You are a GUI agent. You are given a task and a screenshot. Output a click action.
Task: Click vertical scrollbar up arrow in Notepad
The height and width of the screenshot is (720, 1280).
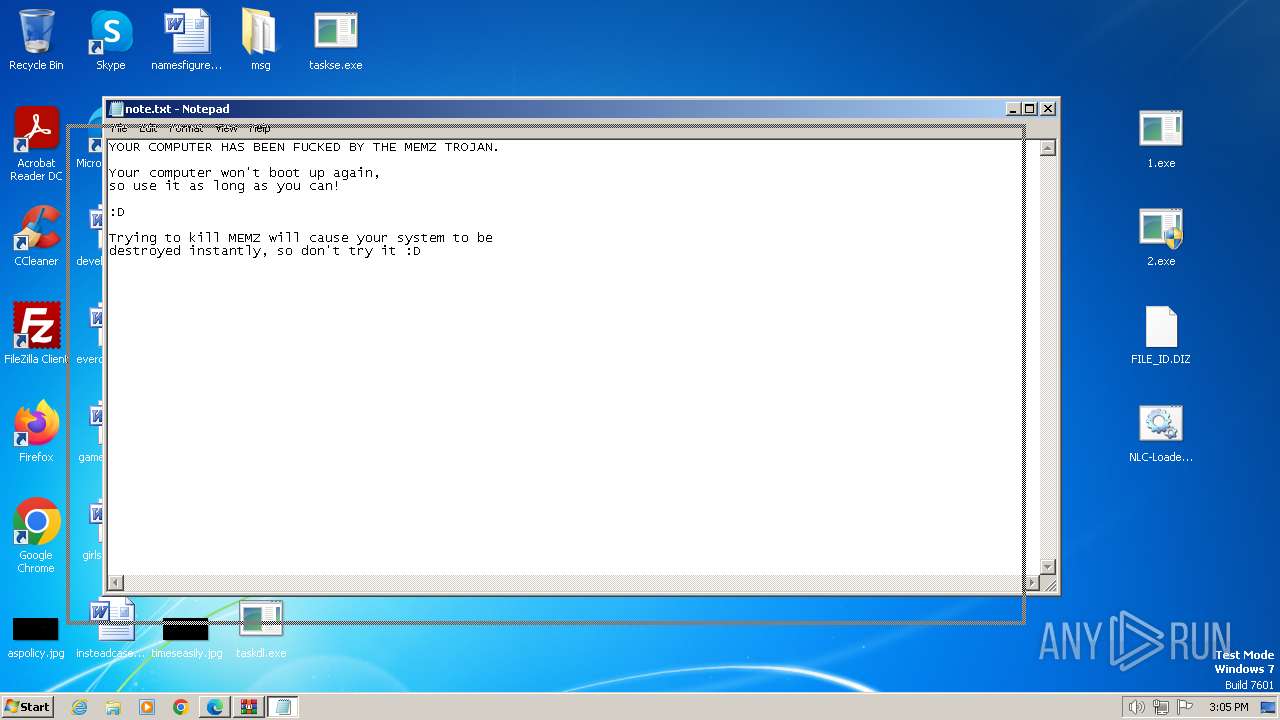(x=1047, y=148)
